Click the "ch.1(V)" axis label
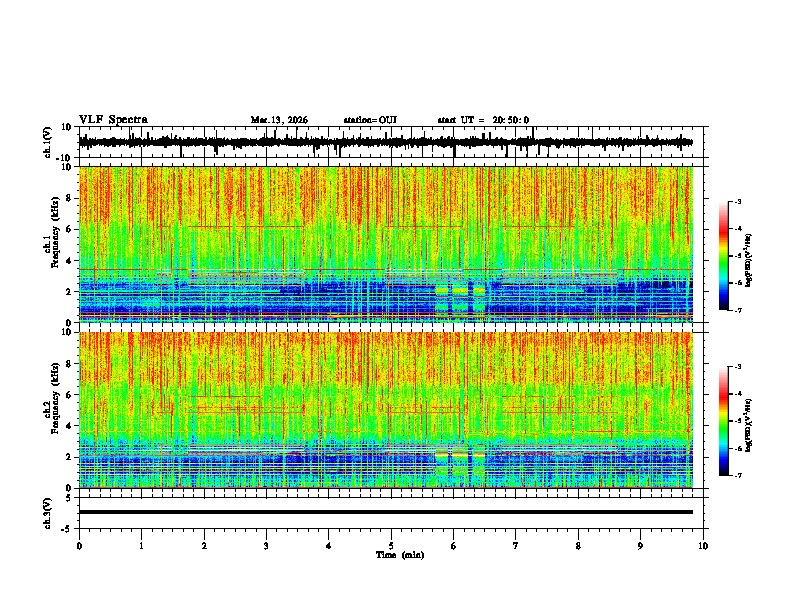 [x=48, y=142]
